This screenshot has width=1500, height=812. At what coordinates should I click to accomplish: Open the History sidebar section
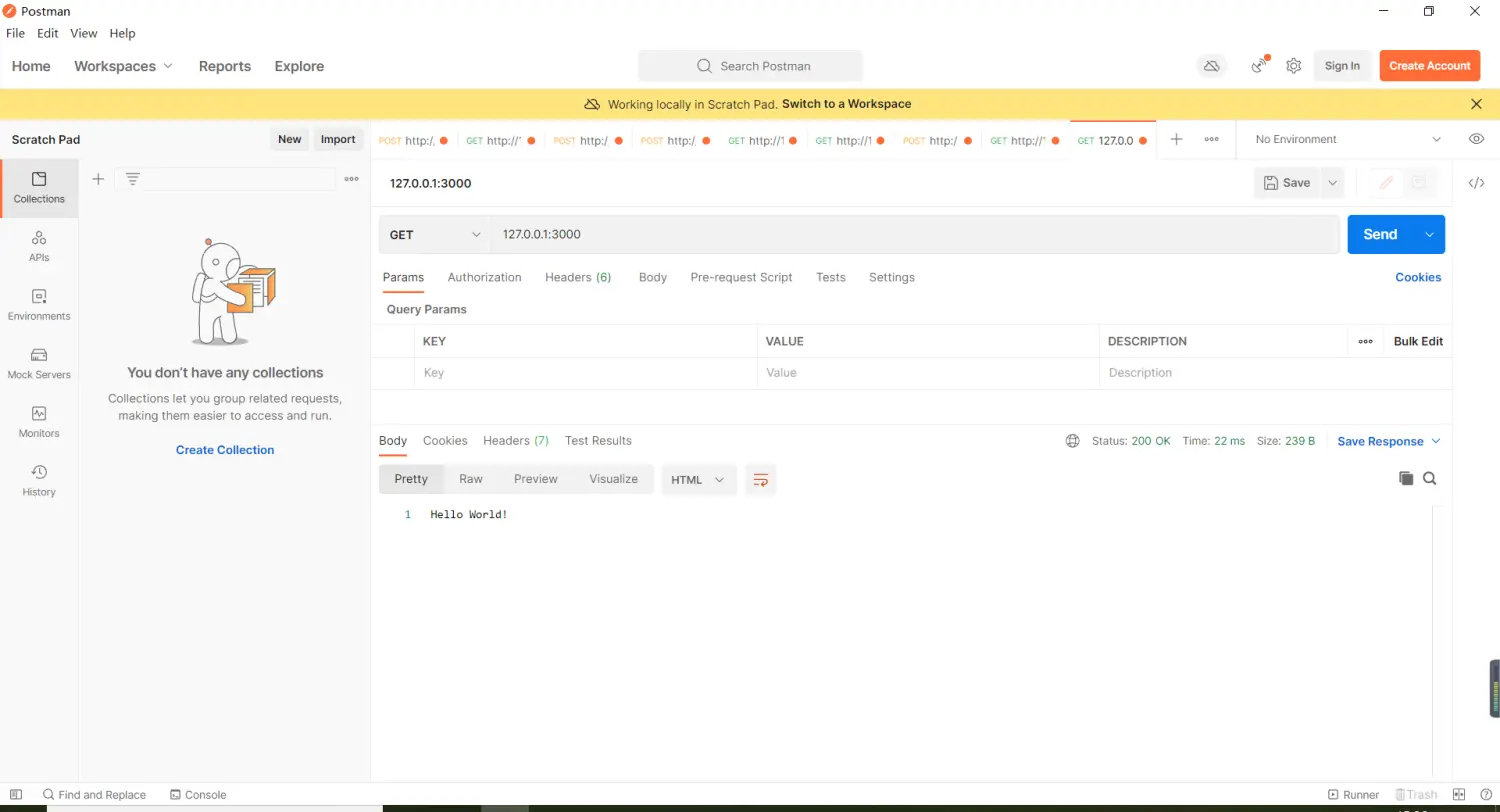[39, 480]
